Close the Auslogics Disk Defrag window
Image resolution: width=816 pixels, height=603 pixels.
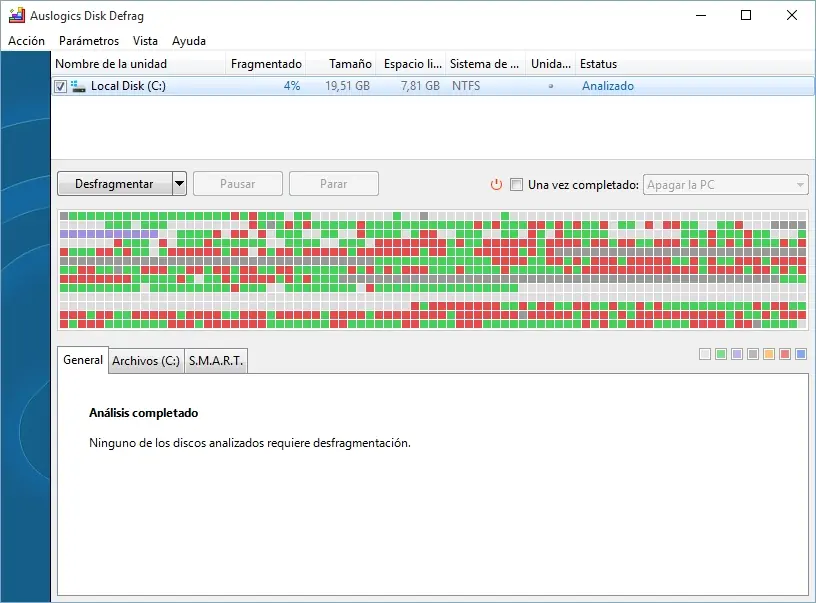(792, 16)
